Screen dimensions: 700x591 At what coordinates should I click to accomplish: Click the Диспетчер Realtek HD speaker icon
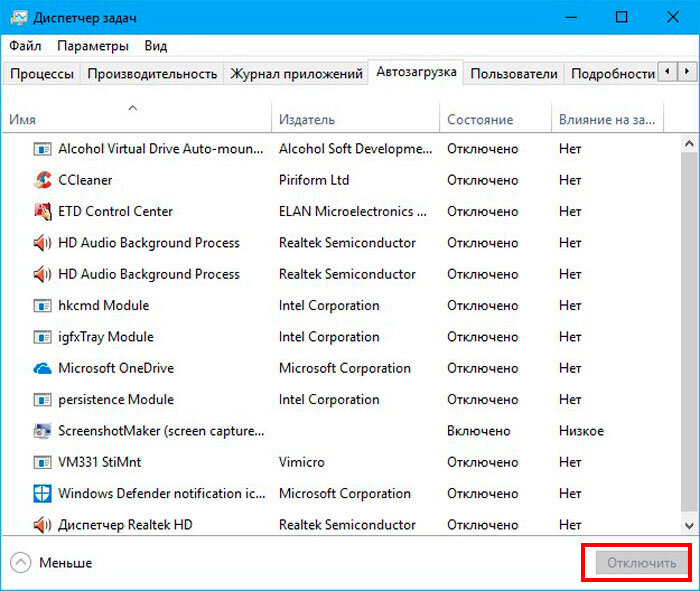click(x=42, y=525)
